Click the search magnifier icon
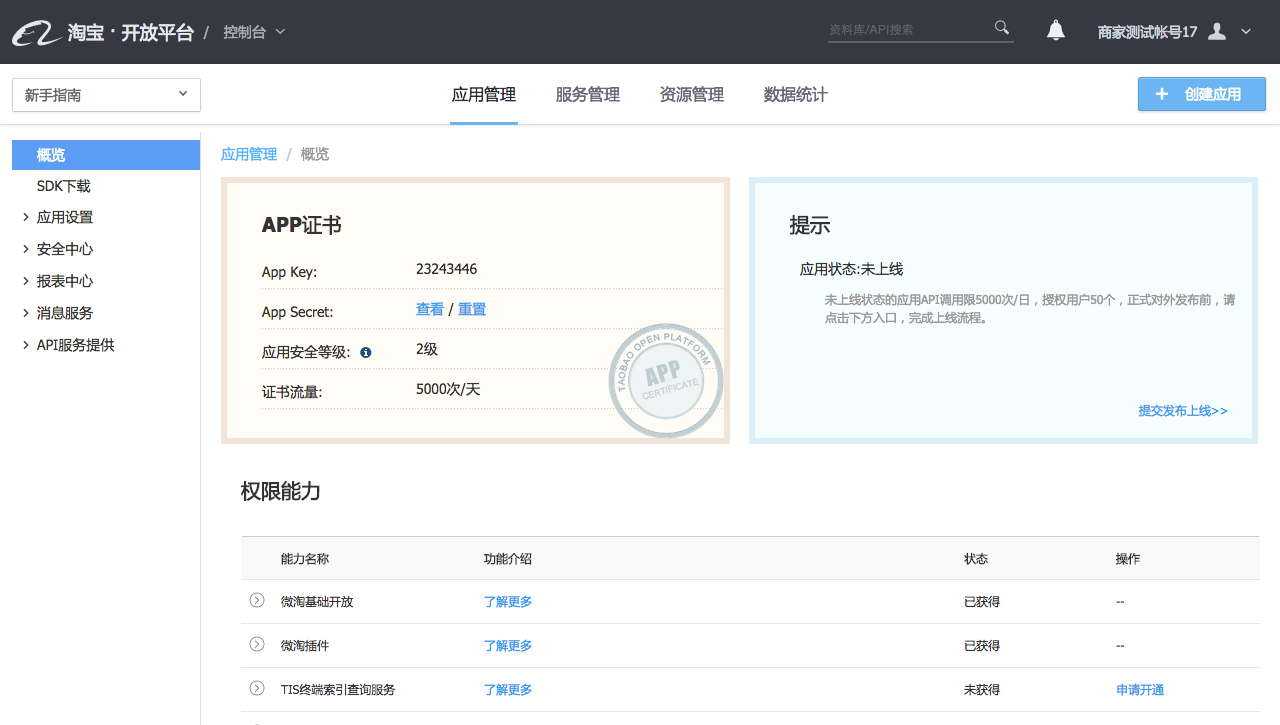This screenshot has height=725, width=1280. pos(1000,28)
